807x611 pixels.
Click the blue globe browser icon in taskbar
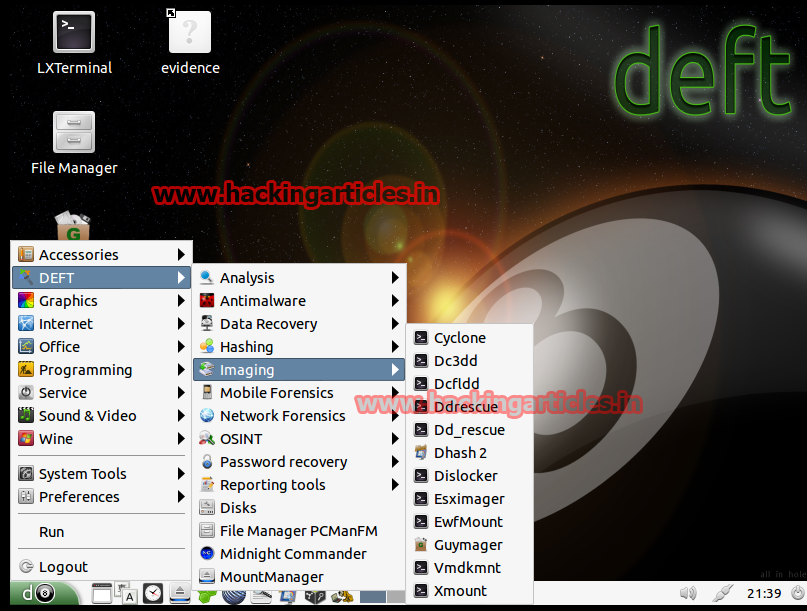(x=234, y=597)
